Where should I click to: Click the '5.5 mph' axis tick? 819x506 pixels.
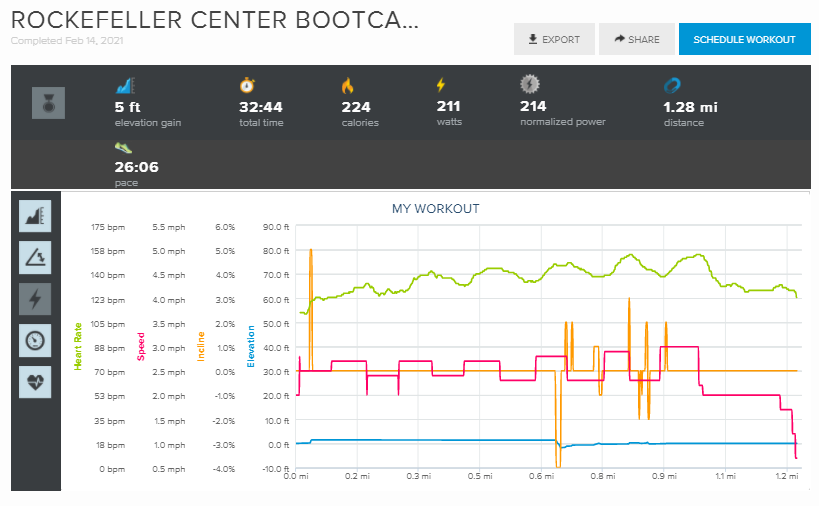click(169, 227)
